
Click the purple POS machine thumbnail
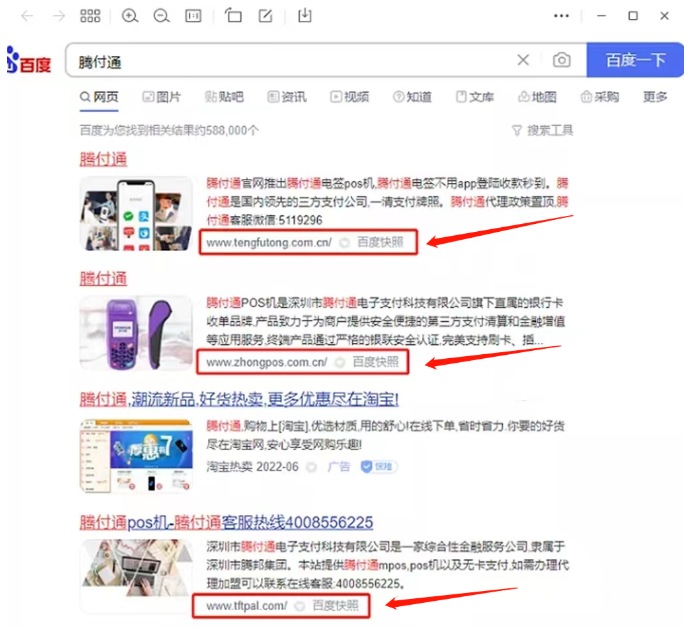coord(136,333)
